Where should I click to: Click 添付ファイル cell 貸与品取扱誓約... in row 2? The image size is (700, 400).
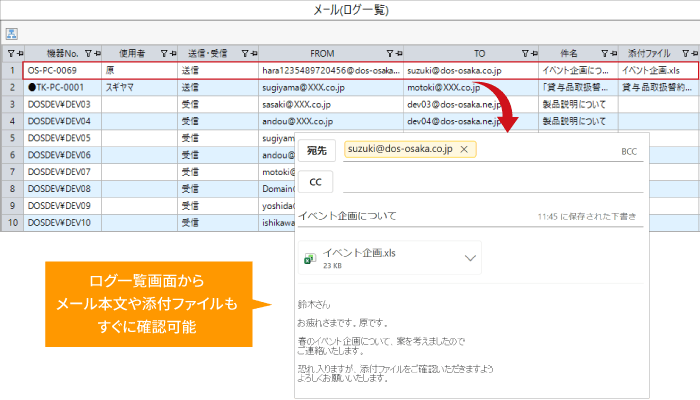pyautogui.click(x=659, y=88)
